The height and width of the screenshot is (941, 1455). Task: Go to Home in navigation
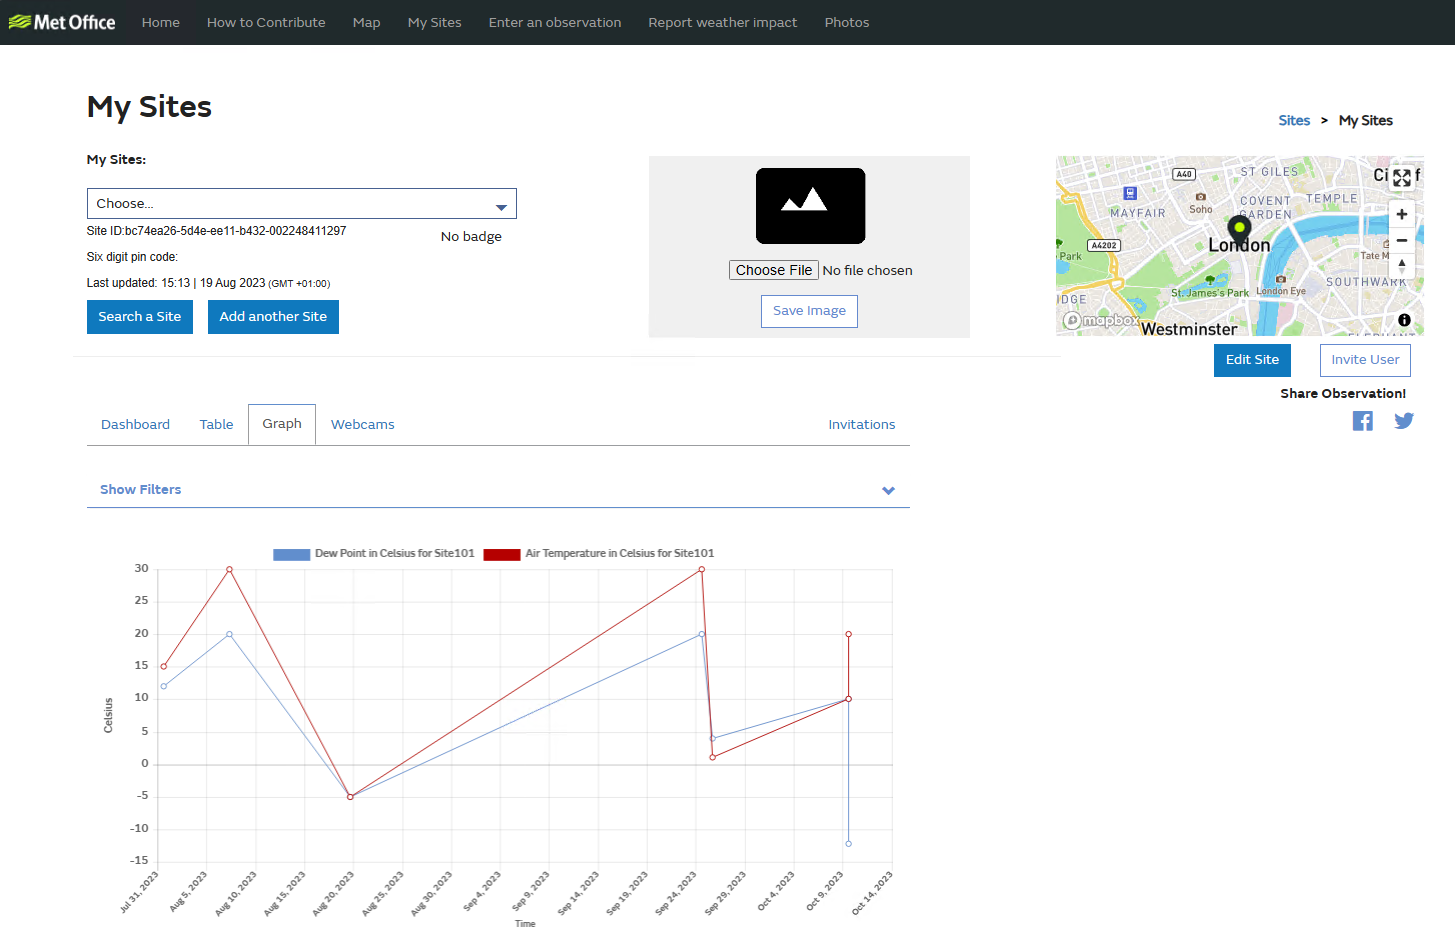point(161,22)
